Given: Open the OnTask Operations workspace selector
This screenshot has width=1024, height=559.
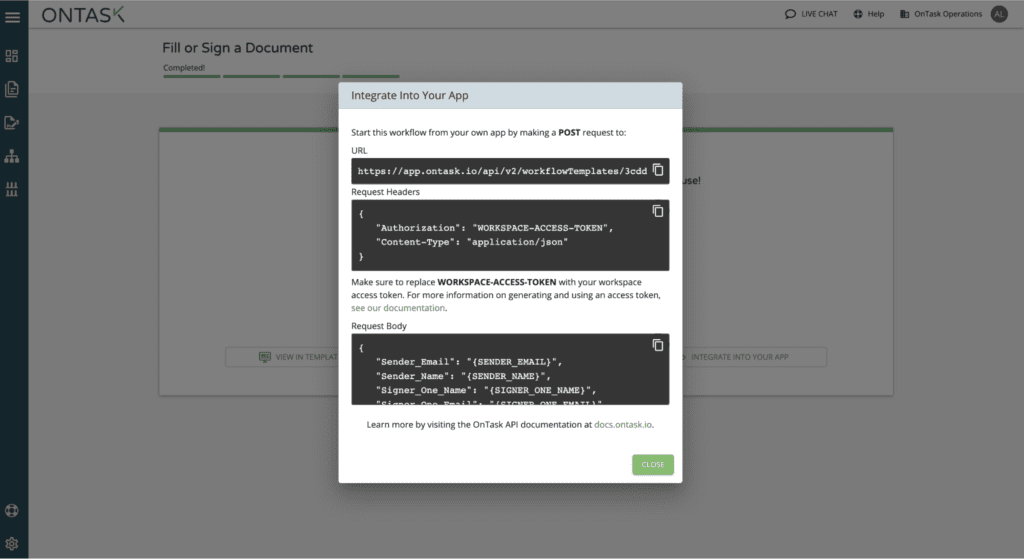Looking at the screenshot, I should coord(941,14).
